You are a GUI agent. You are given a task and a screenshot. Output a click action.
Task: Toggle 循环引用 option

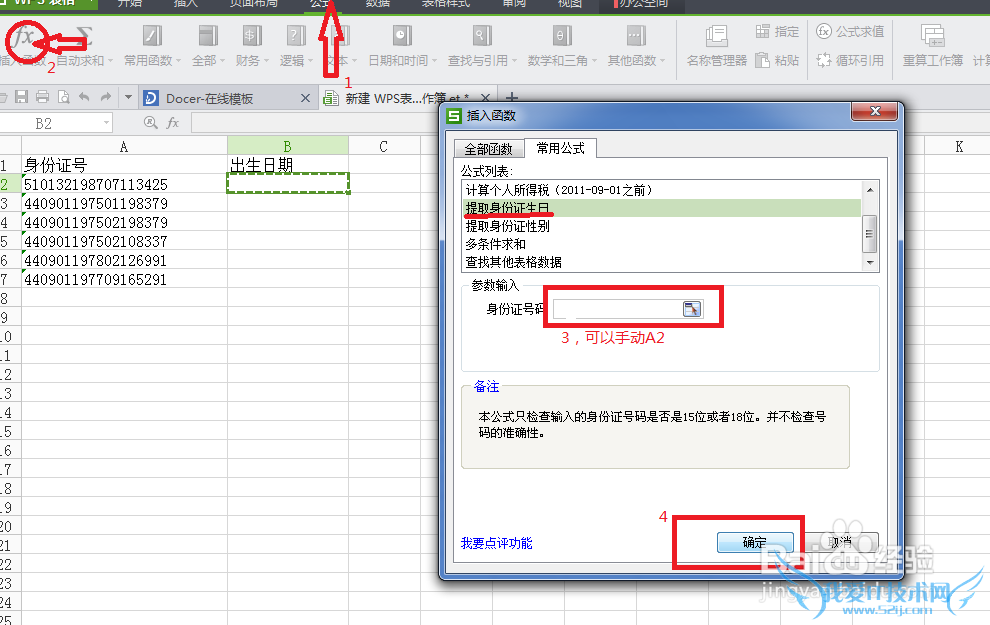pos(850,60)
